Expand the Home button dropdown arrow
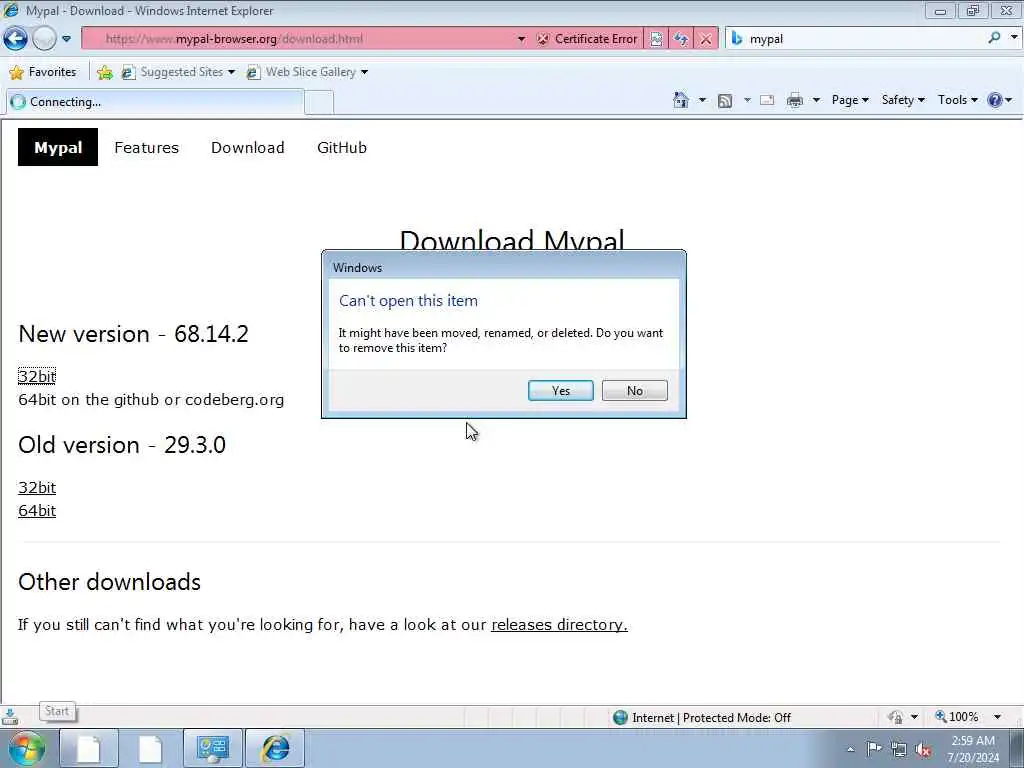 [x=702, y=100]
